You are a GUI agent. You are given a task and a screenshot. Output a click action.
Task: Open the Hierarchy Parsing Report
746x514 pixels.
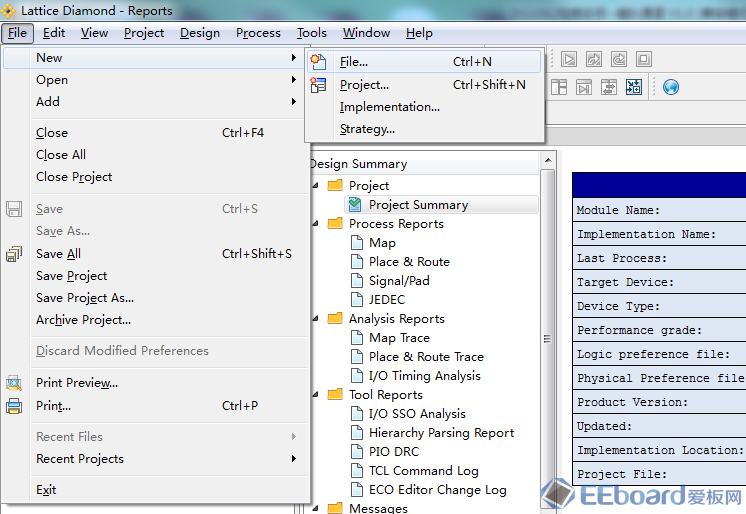pos(442,433)
